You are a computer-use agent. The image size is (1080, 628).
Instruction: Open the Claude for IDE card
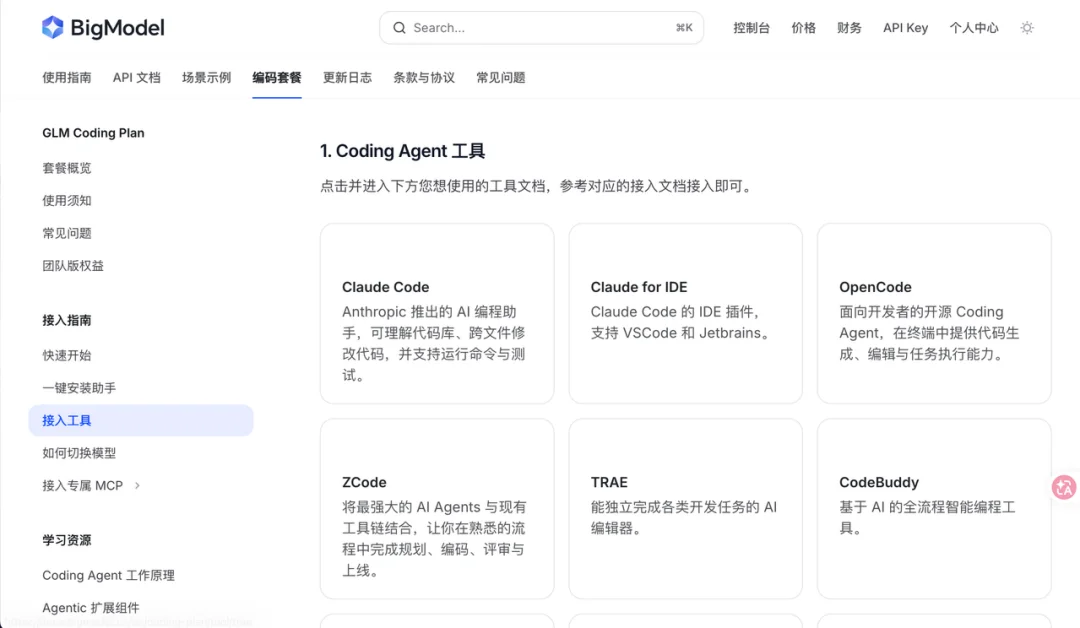(685, 313)
